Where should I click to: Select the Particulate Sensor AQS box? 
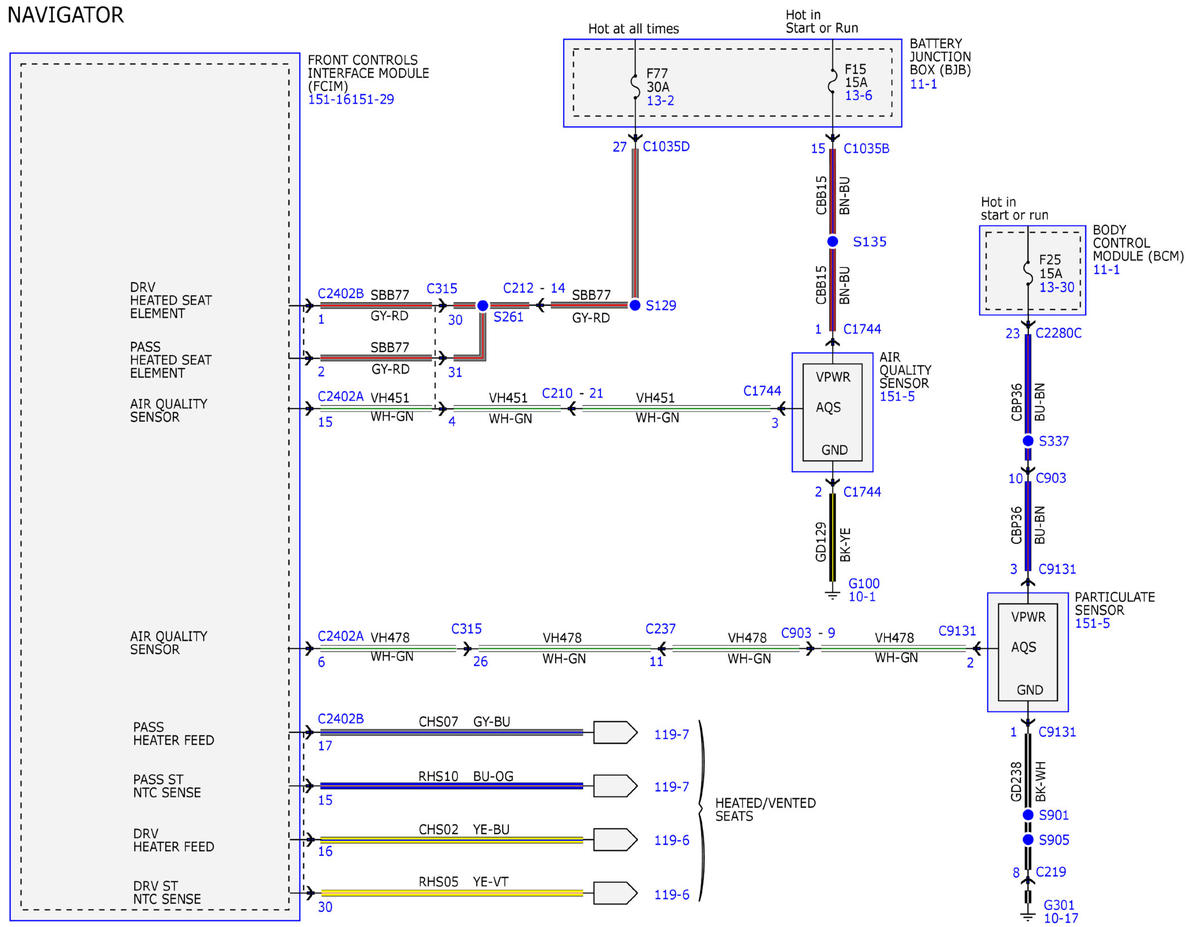[x=1028, y=651]
